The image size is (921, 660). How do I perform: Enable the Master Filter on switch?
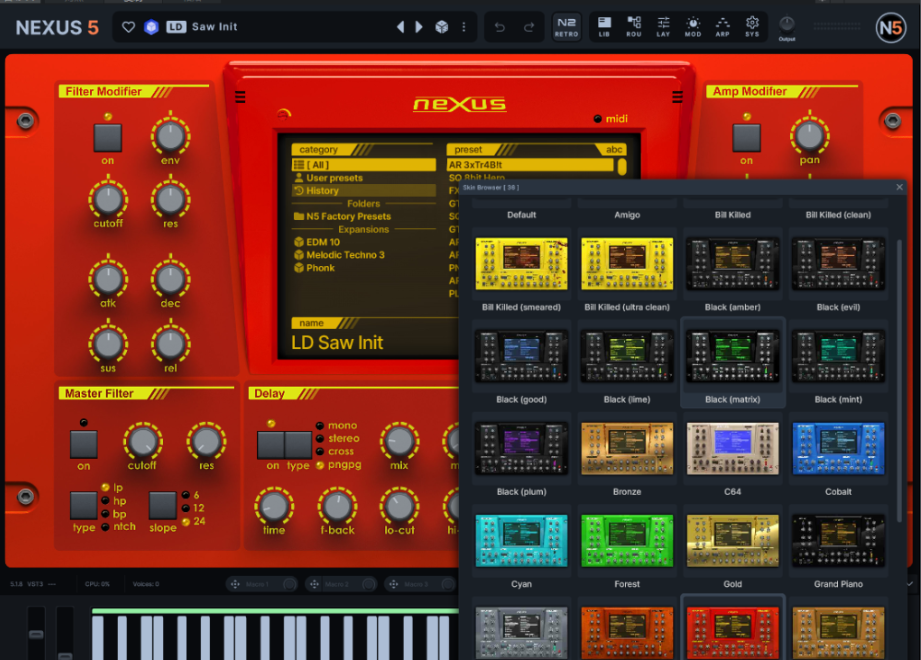tap(84, 444)
